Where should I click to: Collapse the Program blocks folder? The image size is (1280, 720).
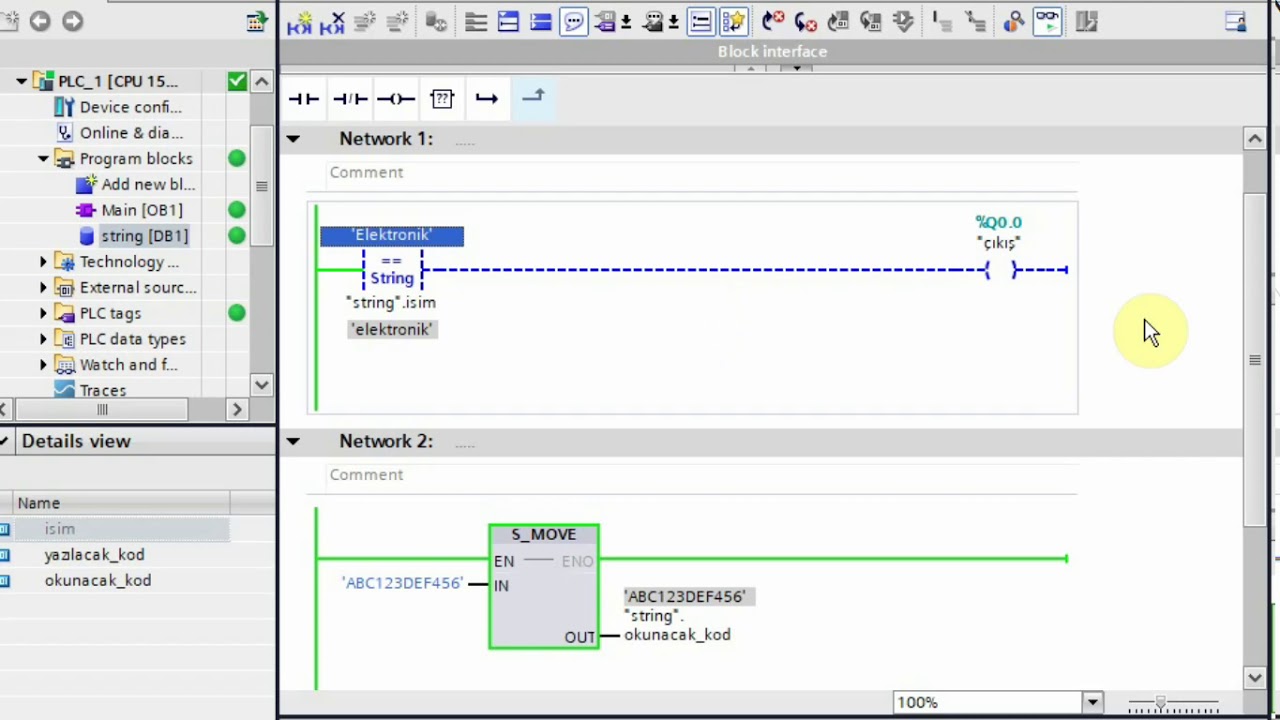click(43, 159)
